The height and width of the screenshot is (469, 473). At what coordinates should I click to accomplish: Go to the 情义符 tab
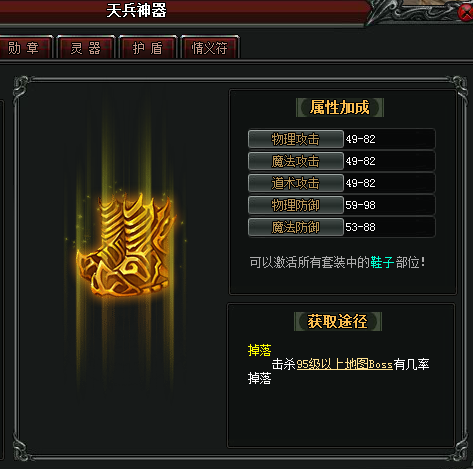click(x=210, y=48)
